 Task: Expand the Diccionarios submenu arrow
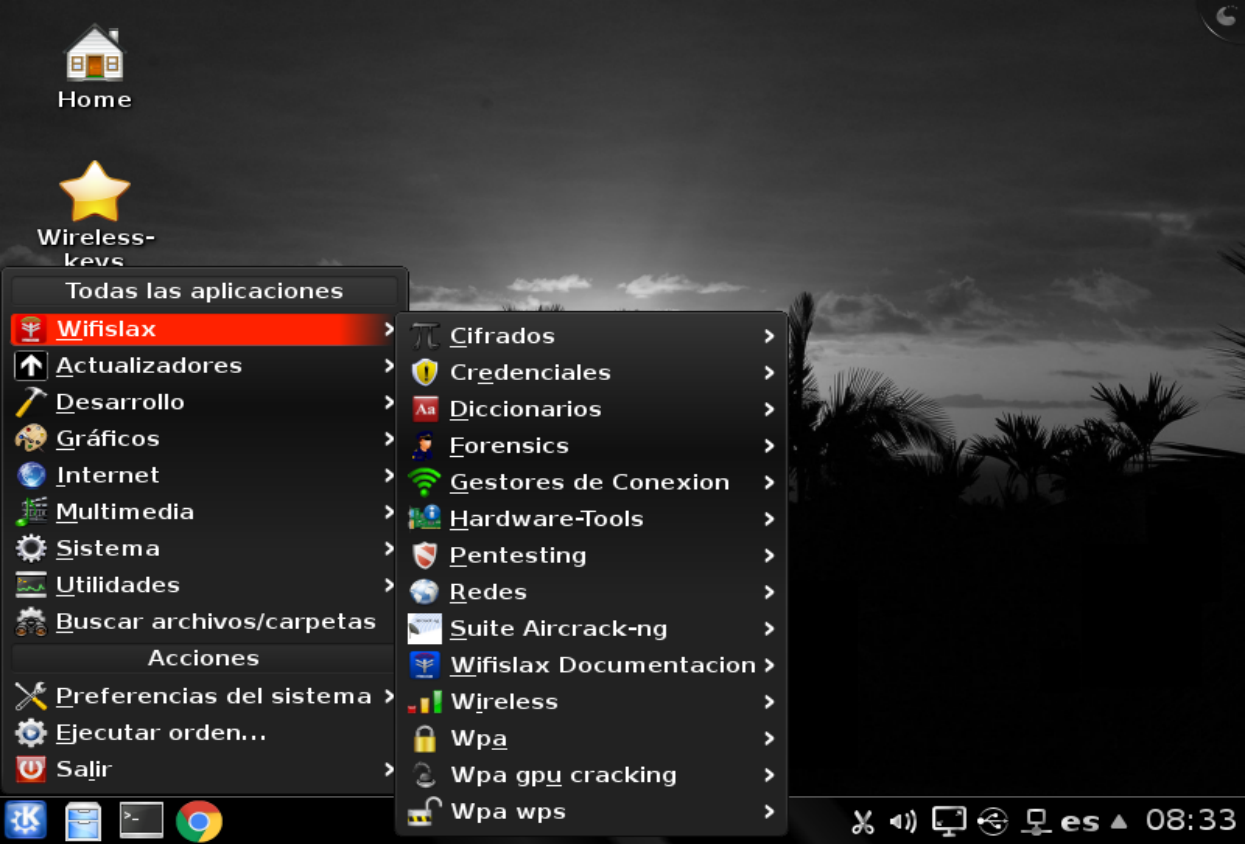click(x=769, y=409)
